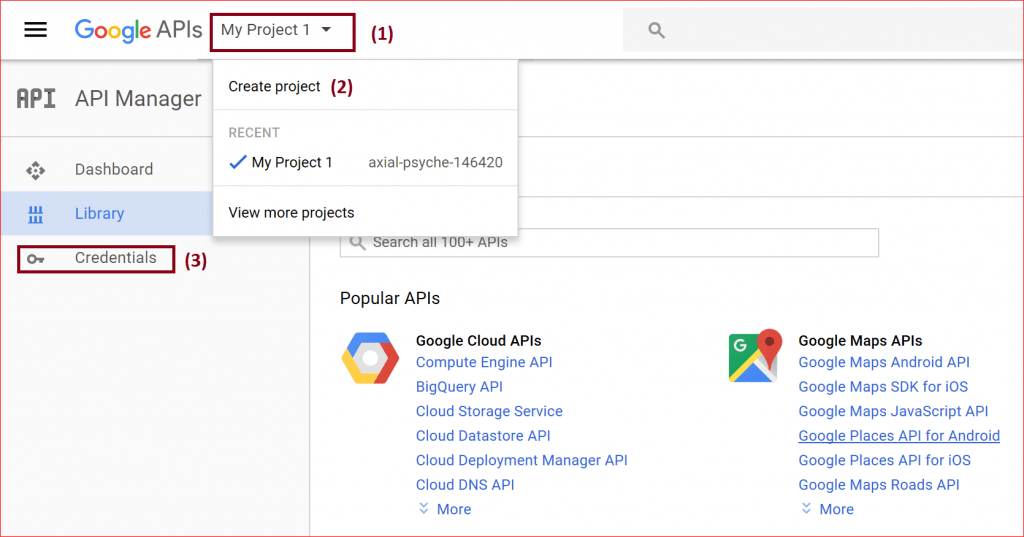
Task: Click the Popular APIs heading
Action: point(390,299)
